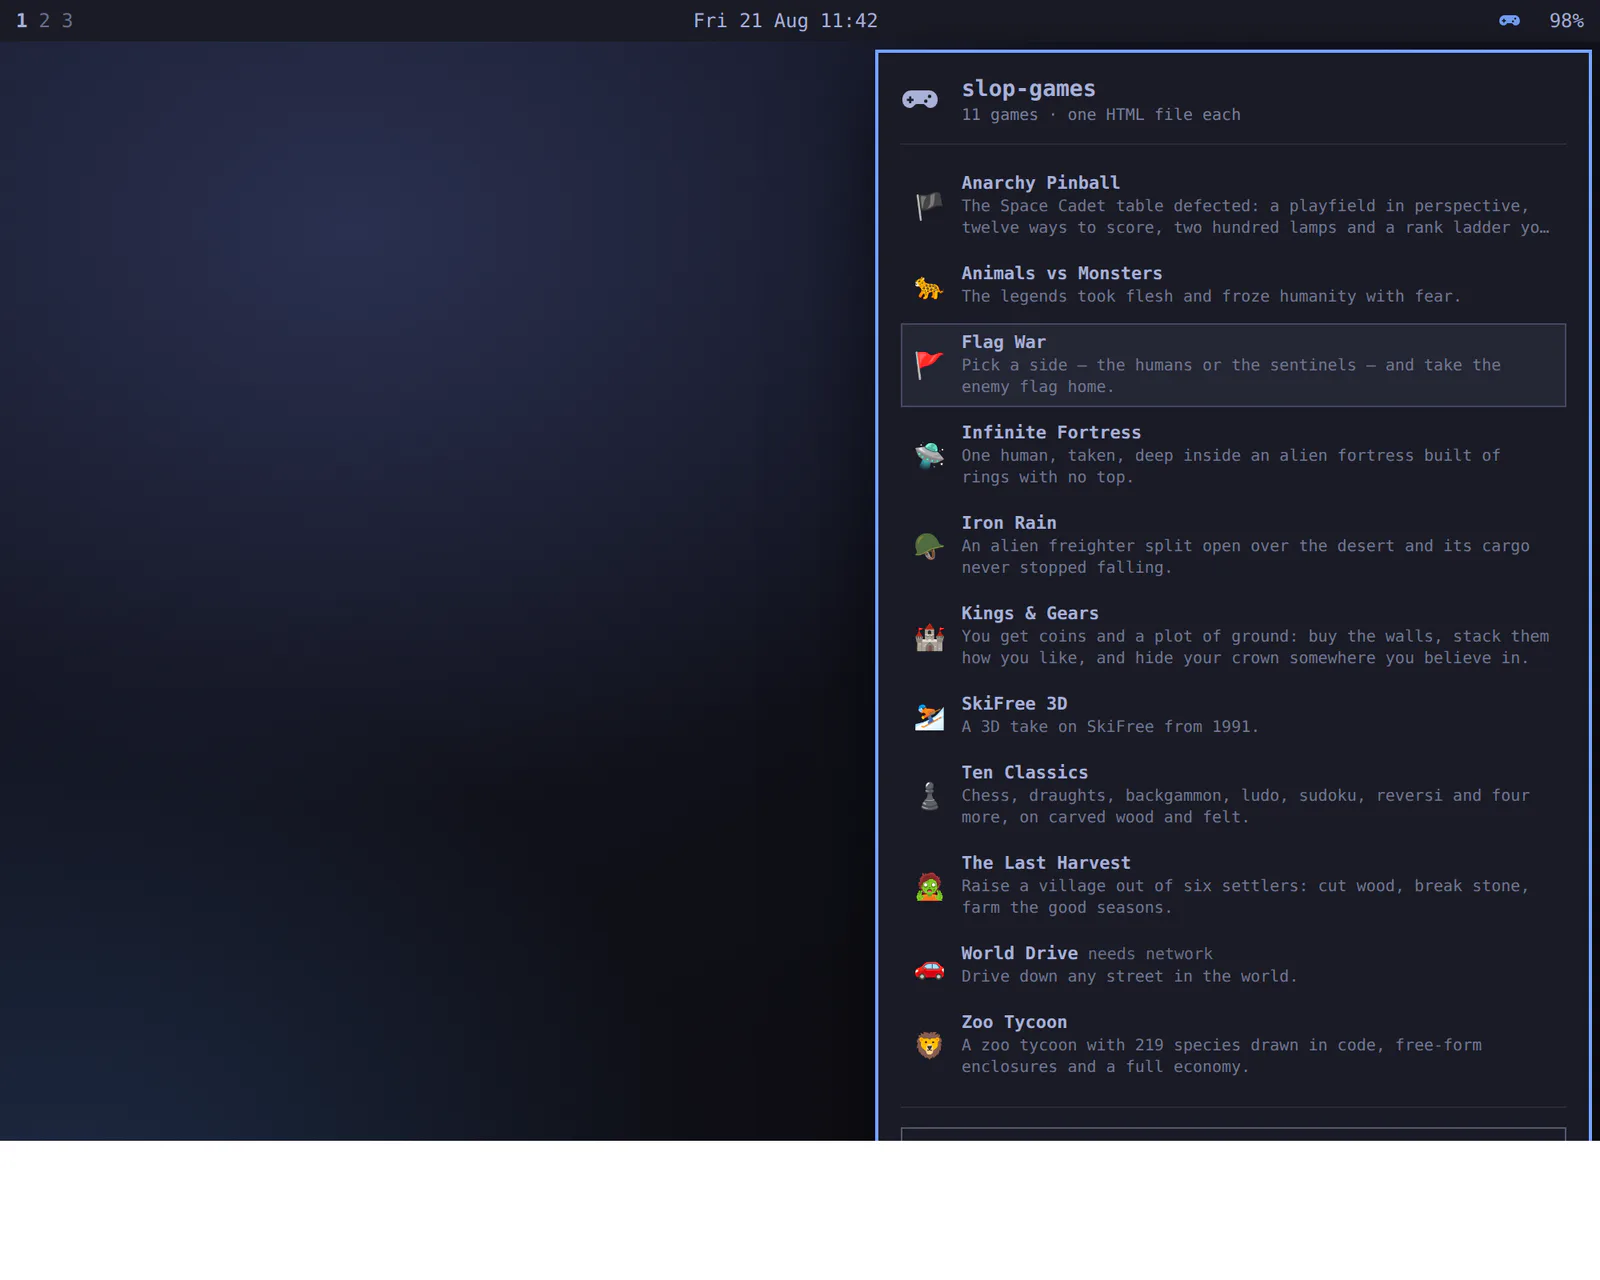Click the red flag icon for Flag War
1600x1280 pixels.
929,365
